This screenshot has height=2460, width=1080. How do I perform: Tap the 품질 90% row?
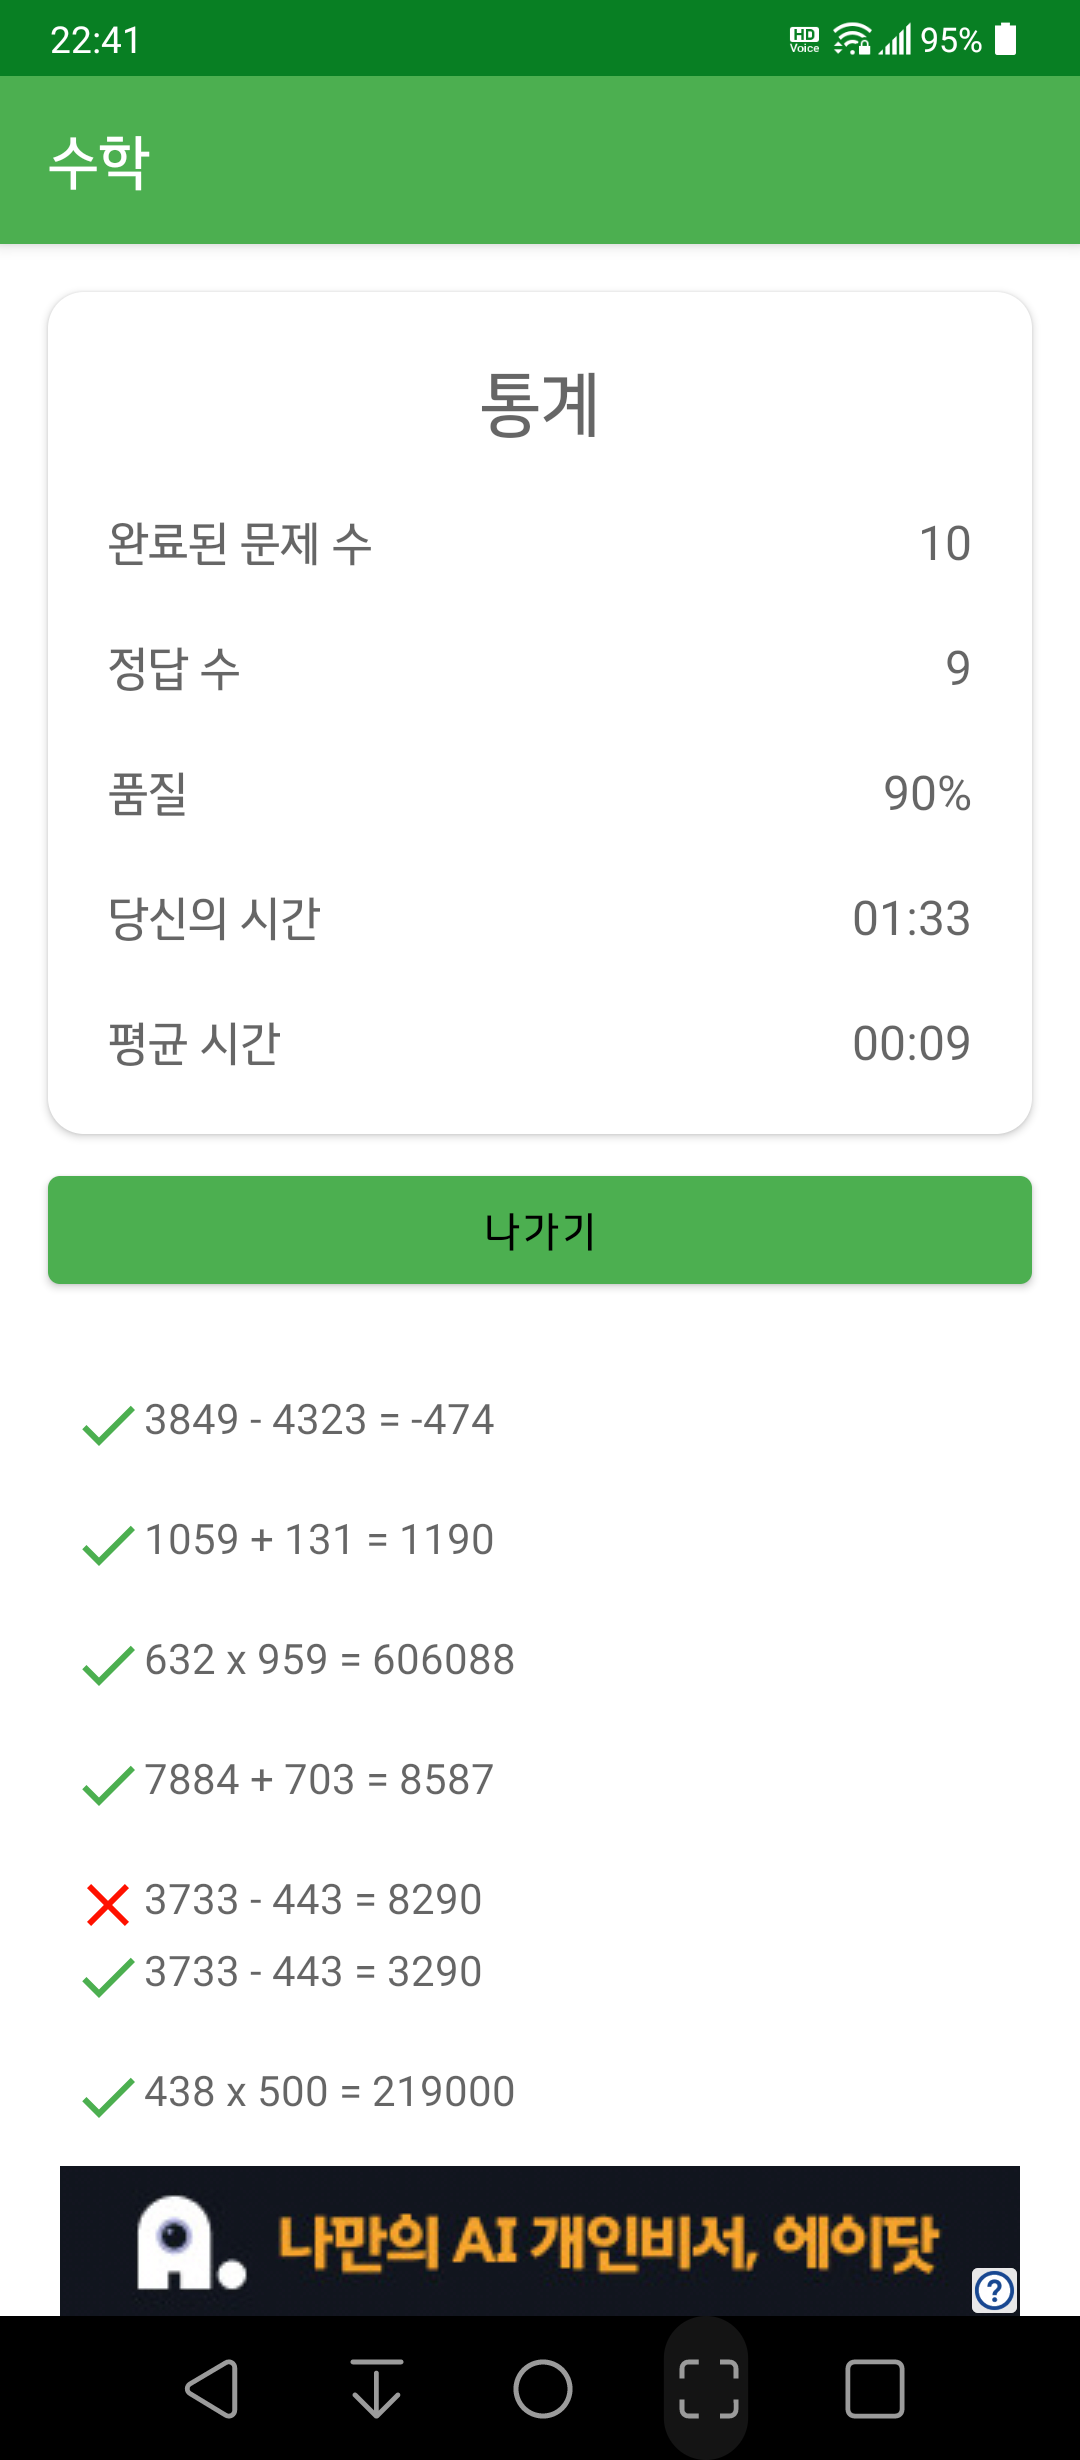tap(540, 794)
